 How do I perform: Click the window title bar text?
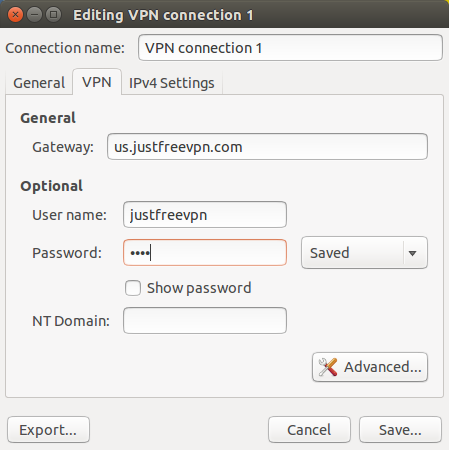[x=163, y=15]
